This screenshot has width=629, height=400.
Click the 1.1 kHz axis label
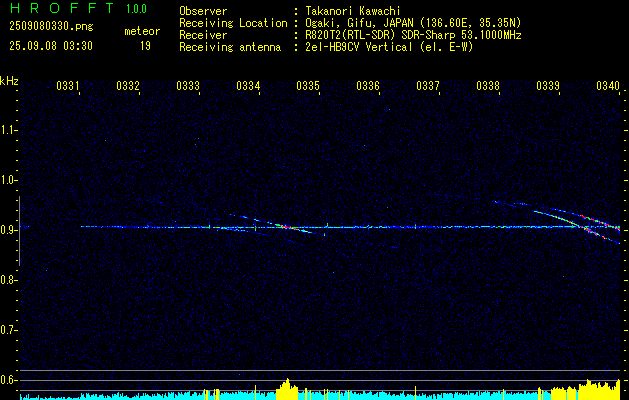8,130
